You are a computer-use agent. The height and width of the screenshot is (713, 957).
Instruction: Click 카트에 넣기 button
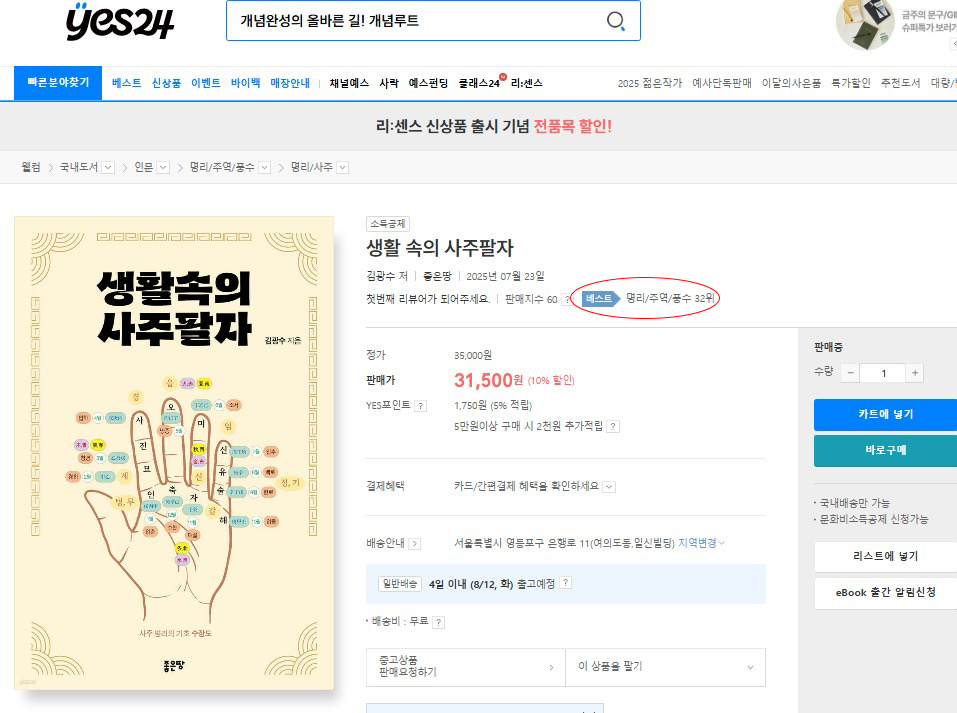tap(886, 414)
